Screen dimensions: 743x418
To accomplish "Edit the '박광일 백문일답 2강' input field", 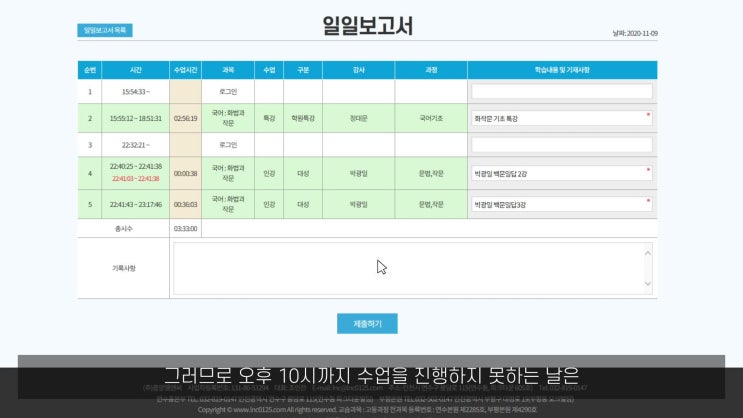I will tap(562, 173).
